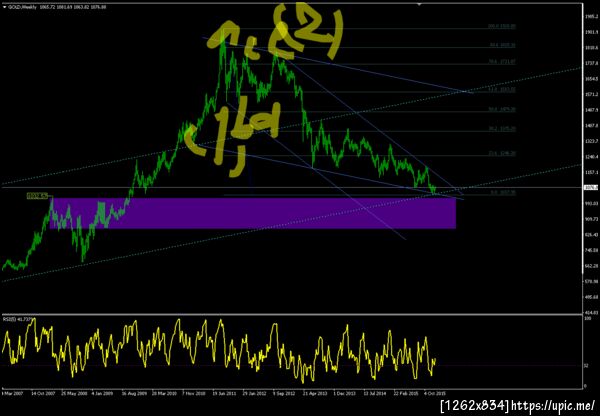Click the 1571.2 price axis value
This screenshot has width=600, height=416.
[591, 94]
